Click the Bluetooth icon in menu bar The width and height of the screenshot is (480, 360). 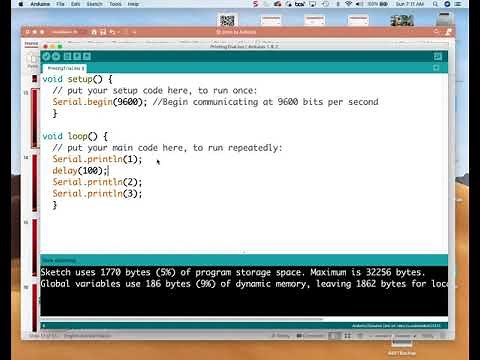[338, 4]
